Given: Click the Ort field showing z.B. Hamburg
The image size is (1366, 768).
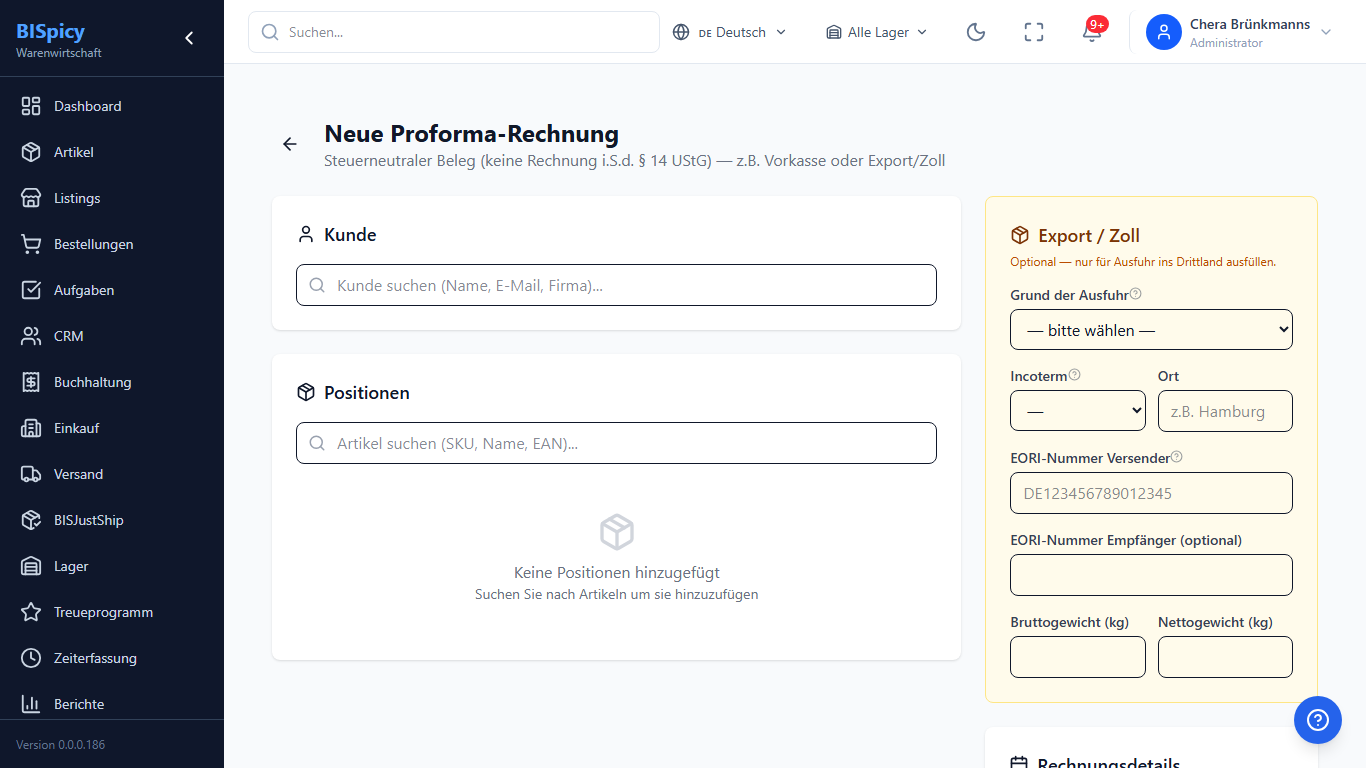Looking at the screenshot, I should [1225, 411].
